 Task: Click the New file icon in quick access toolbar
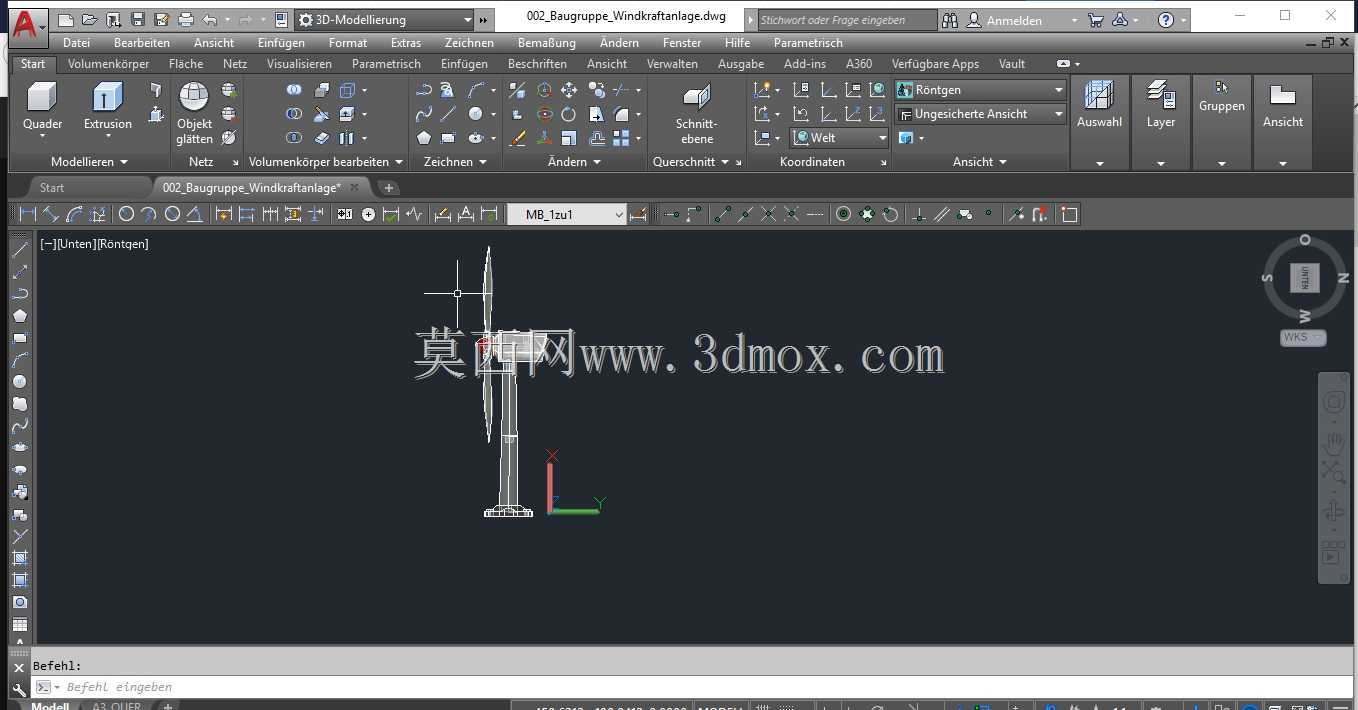coord(66,20)
